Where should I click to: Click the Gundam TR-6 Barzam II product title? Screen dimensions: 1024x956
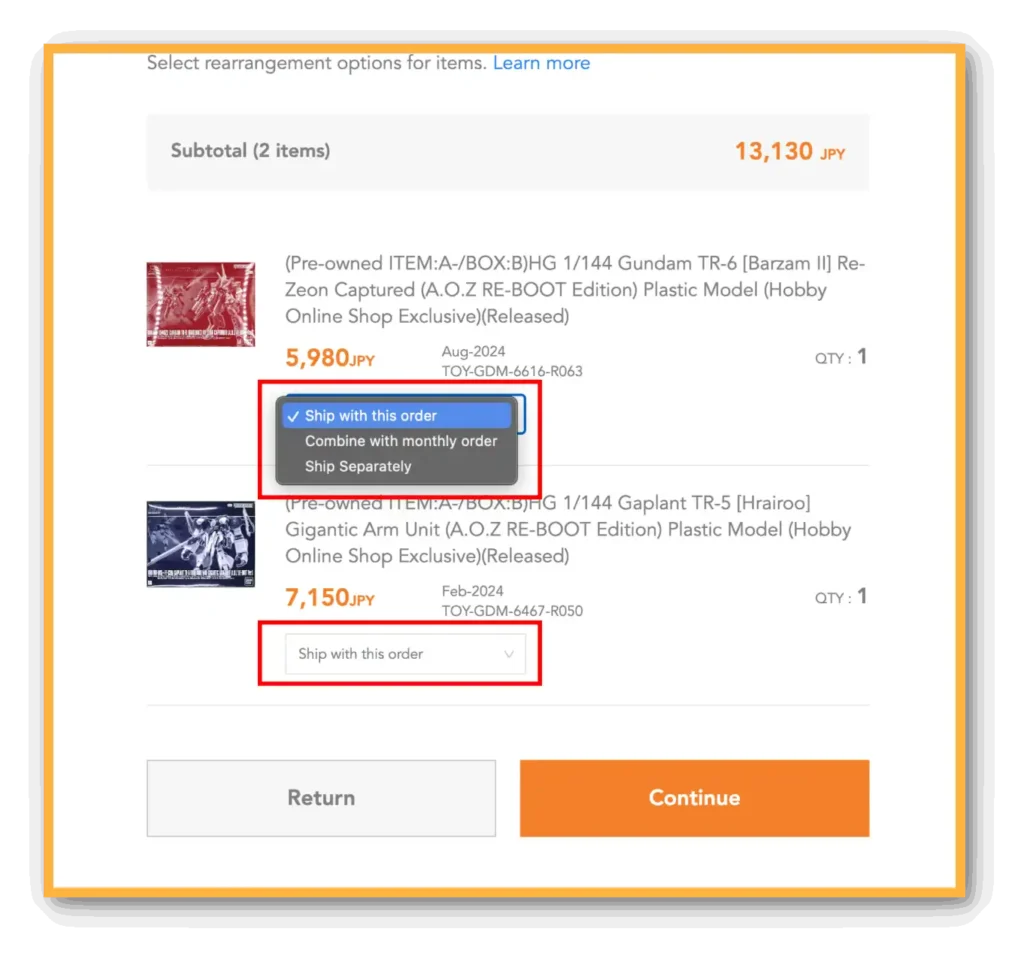click(x=575, y=290)
